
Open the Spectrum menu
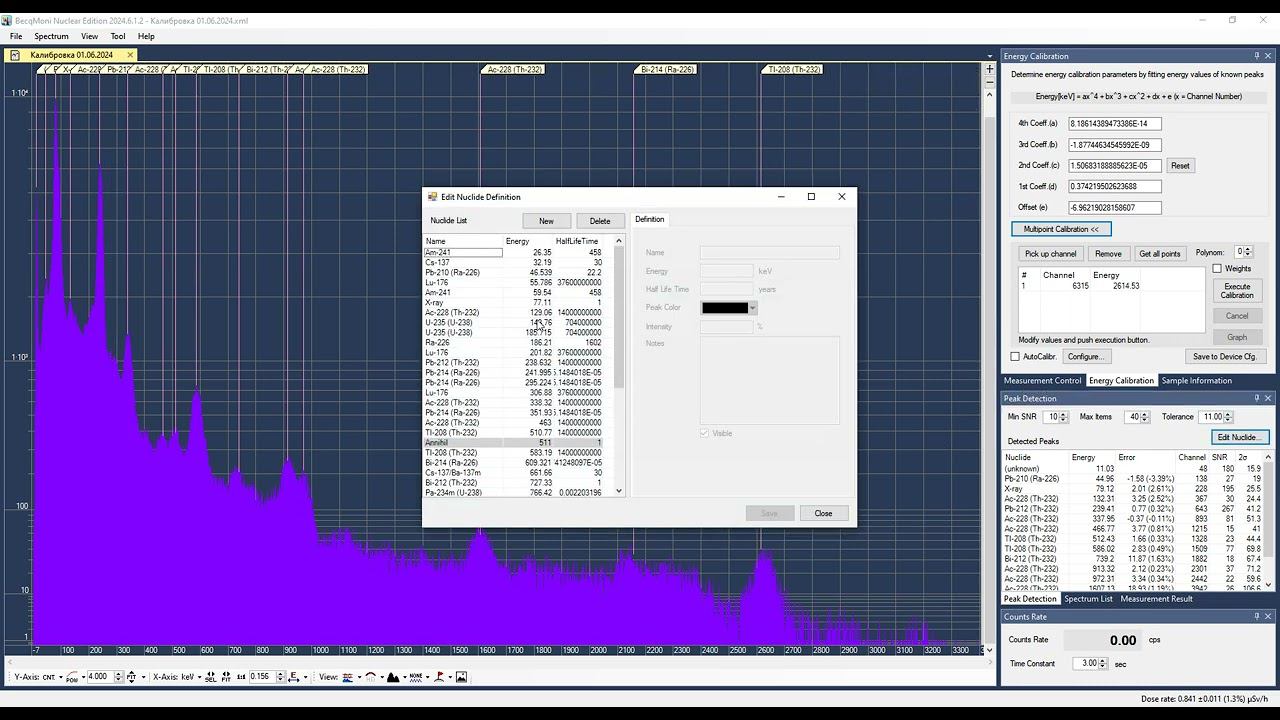point(51,36)
